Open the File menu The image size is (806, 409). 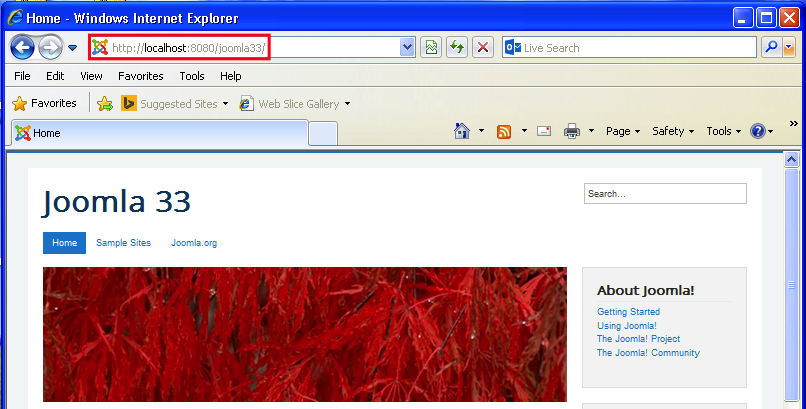click(22, 76)
